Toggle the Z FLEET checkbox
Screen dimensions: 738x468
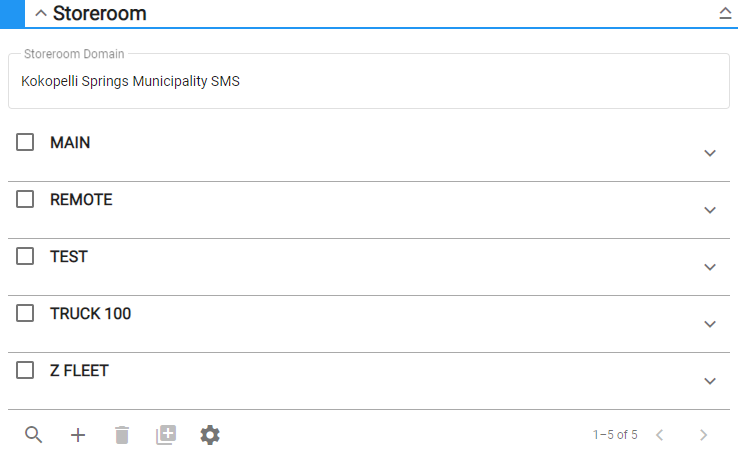coord(25,371)
